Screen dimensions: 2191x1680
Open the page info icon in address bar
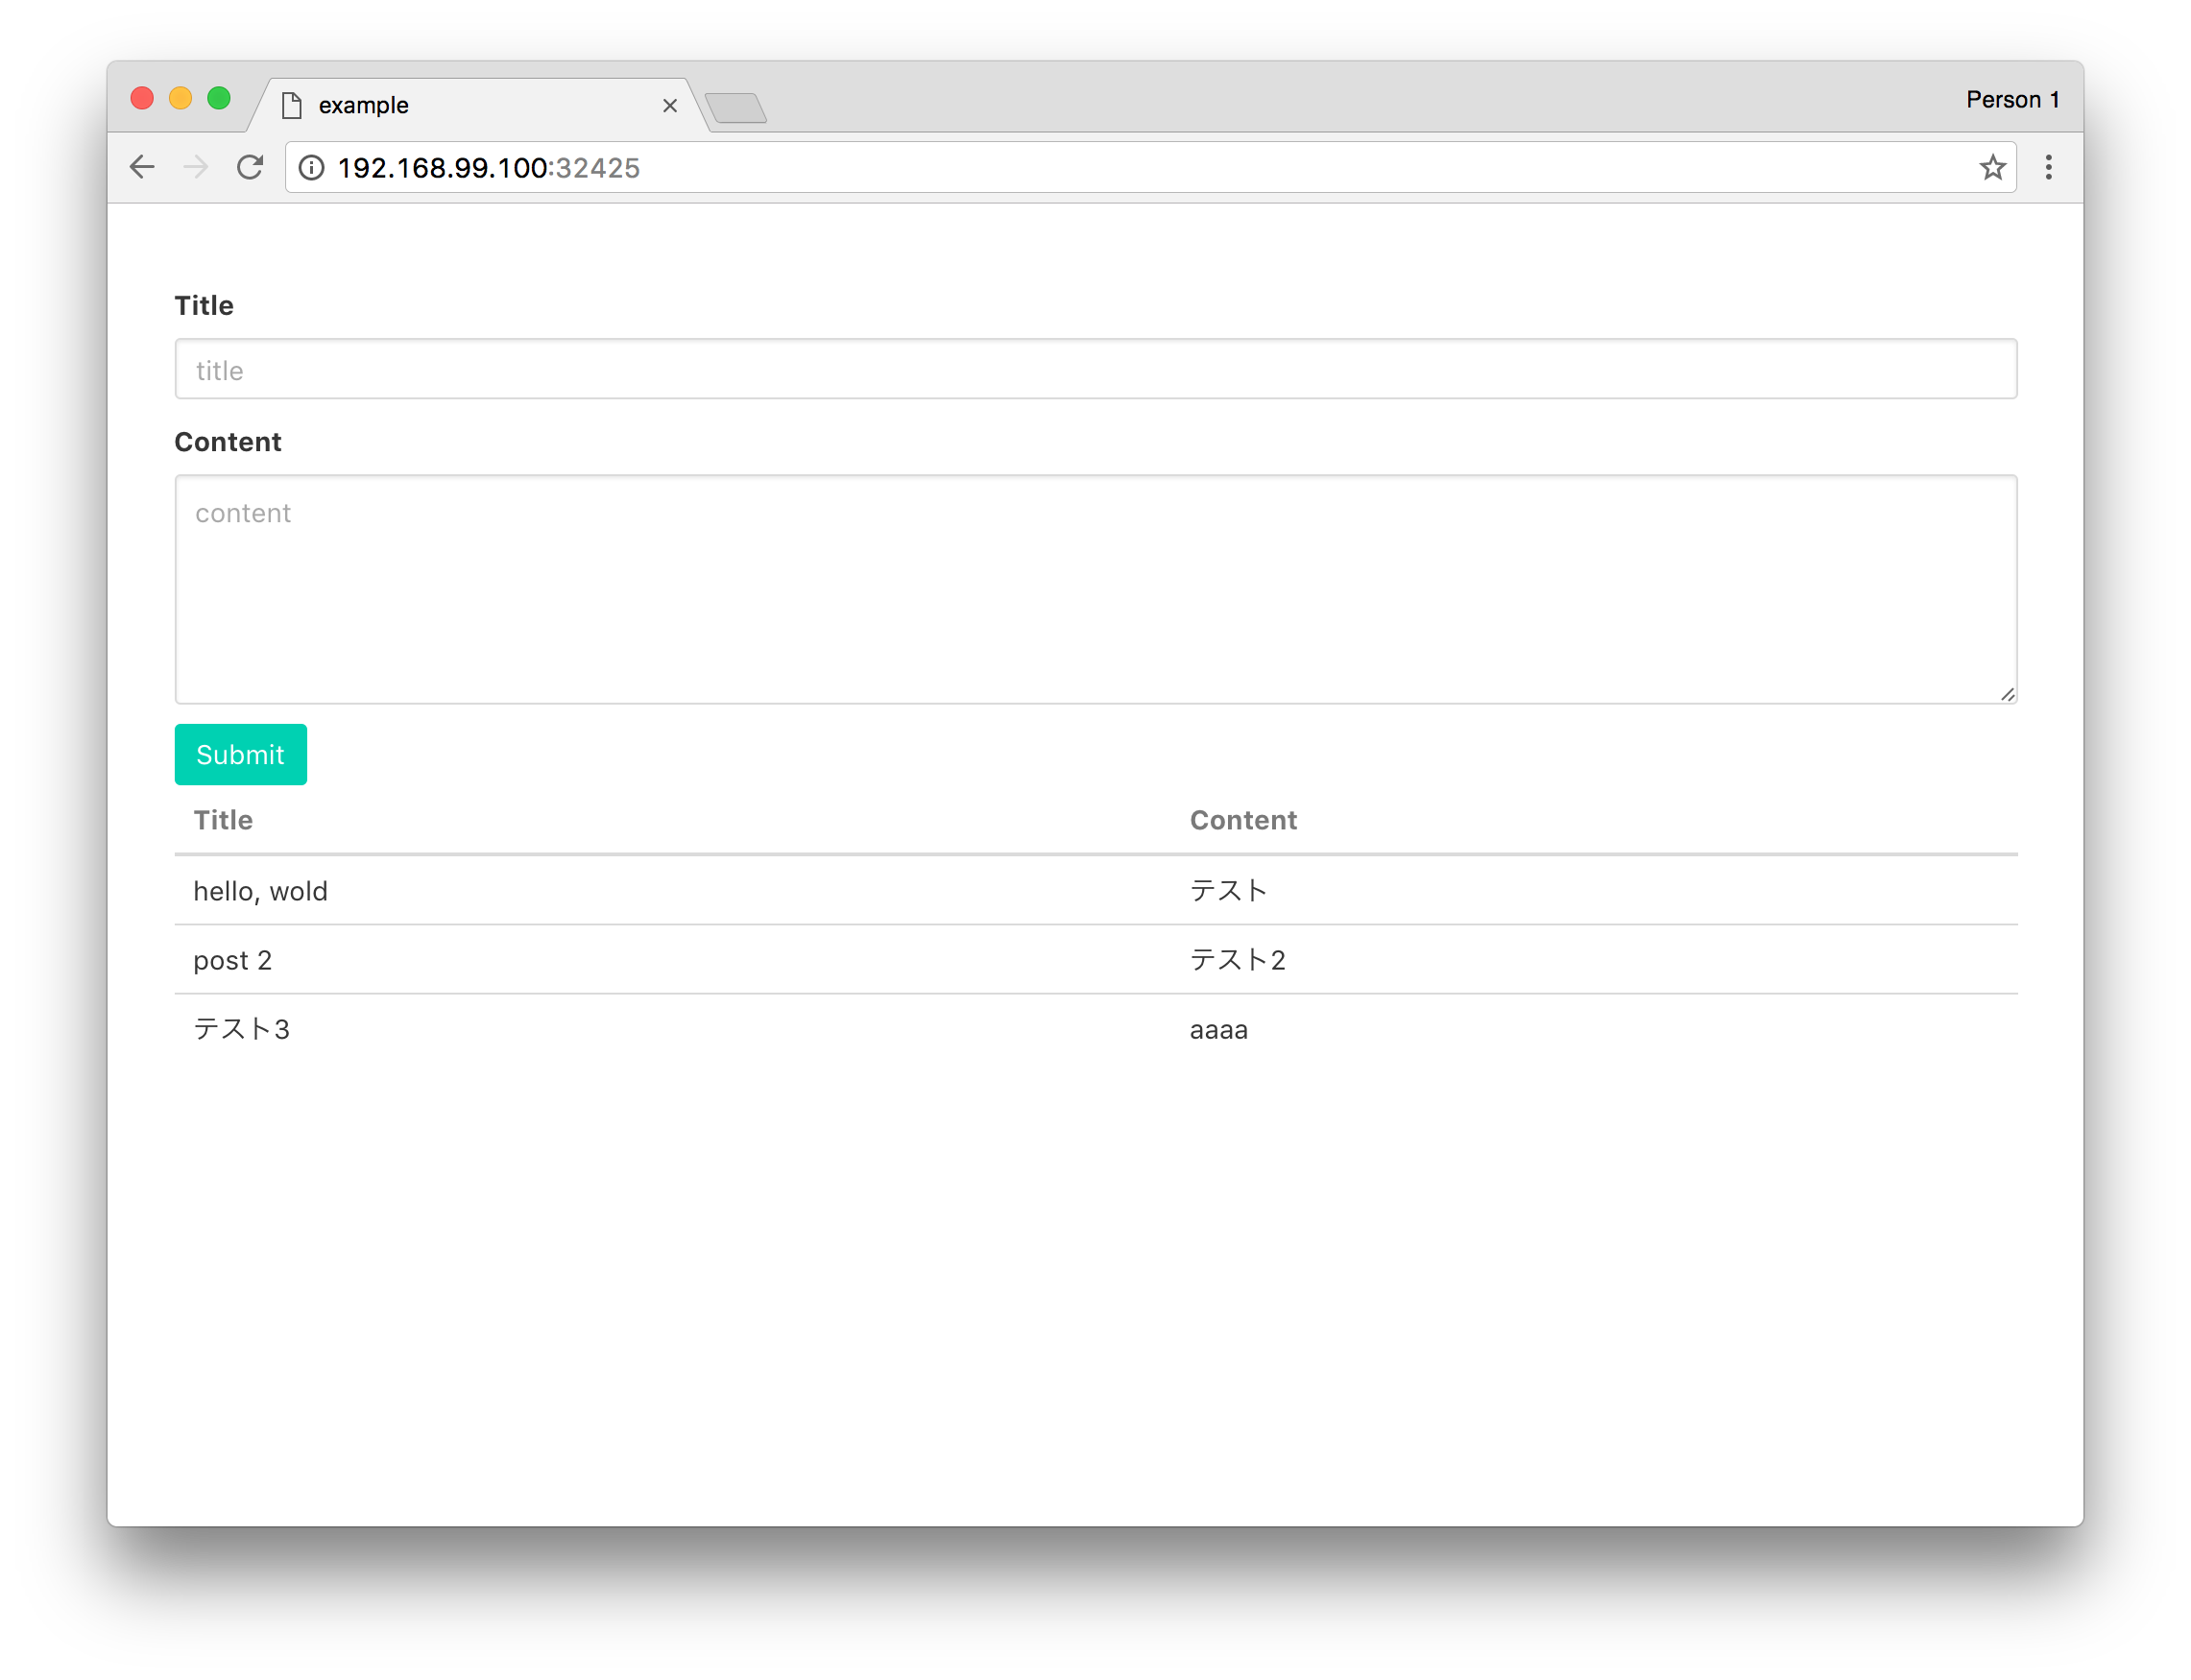point(311,168)
